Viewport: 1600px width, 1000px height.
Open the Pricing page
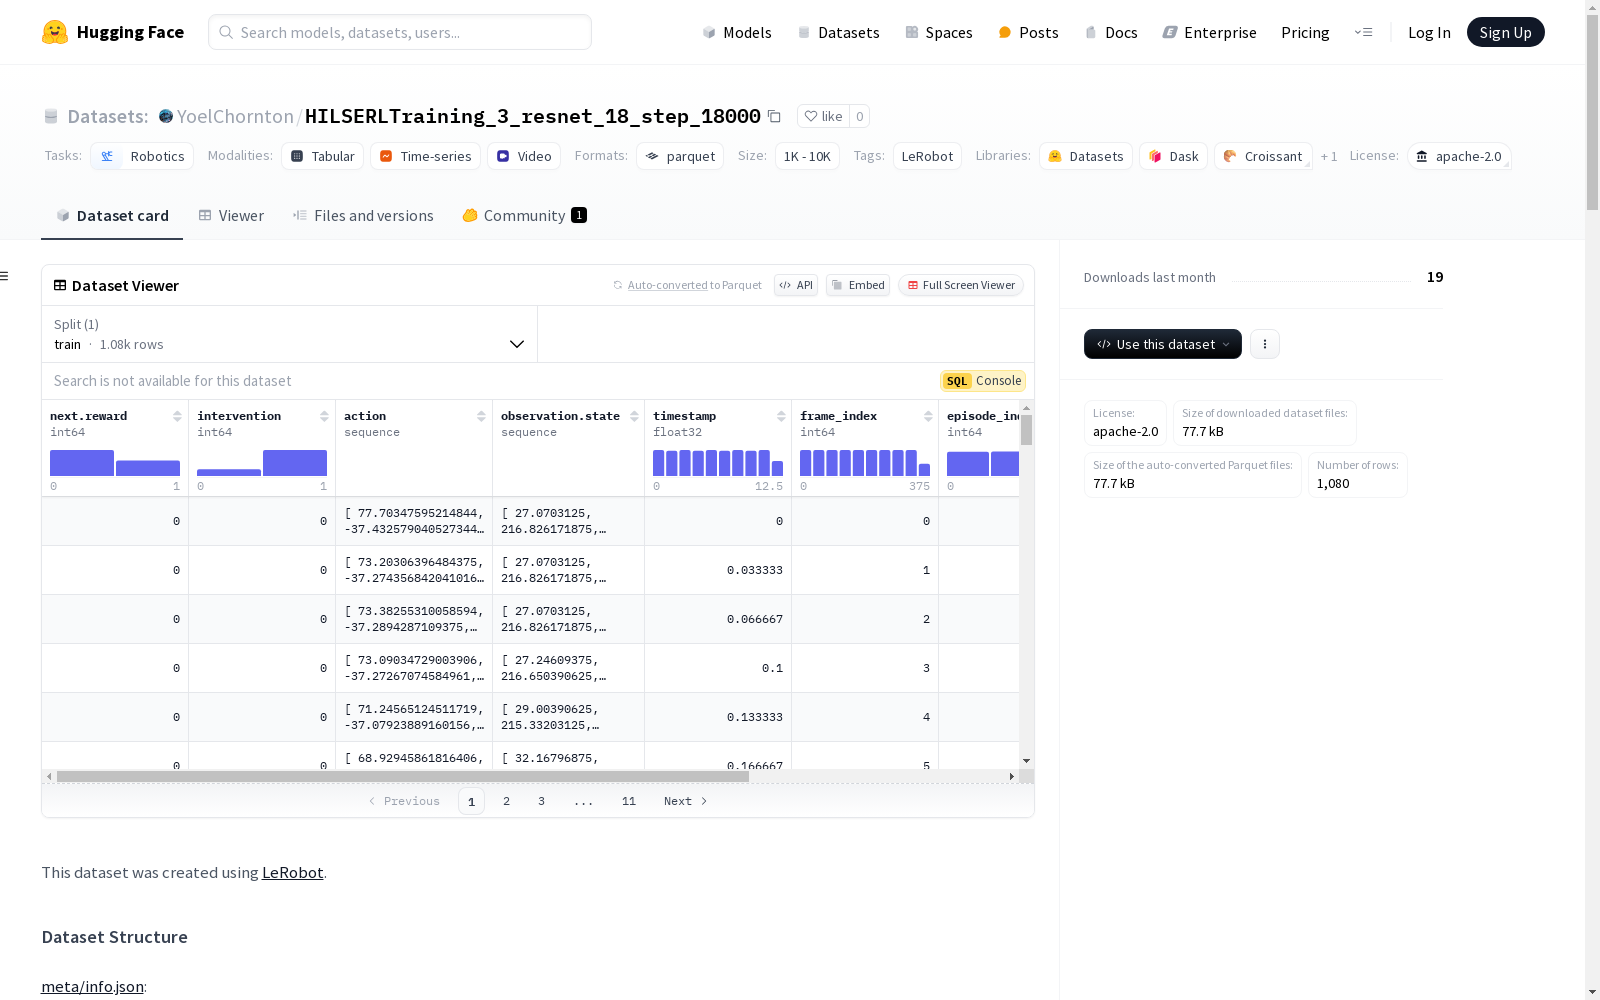pyautogui.click(x=1305, y=32)
